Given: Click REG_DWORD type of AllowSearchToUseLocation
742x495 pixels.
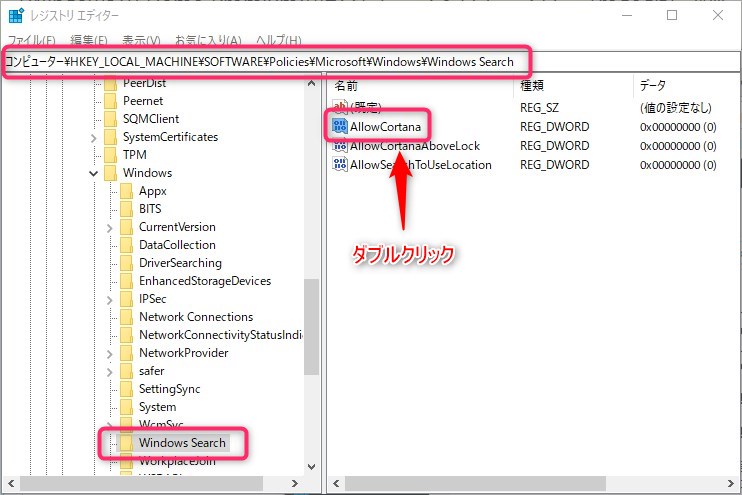Looking at the screenshot, I should pos(555,165).
